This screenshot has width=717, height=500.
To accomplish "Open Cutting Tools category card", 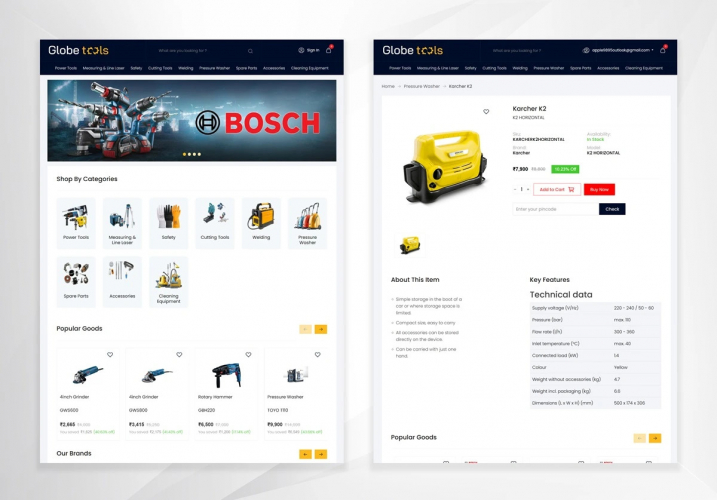I will point(215,223).
